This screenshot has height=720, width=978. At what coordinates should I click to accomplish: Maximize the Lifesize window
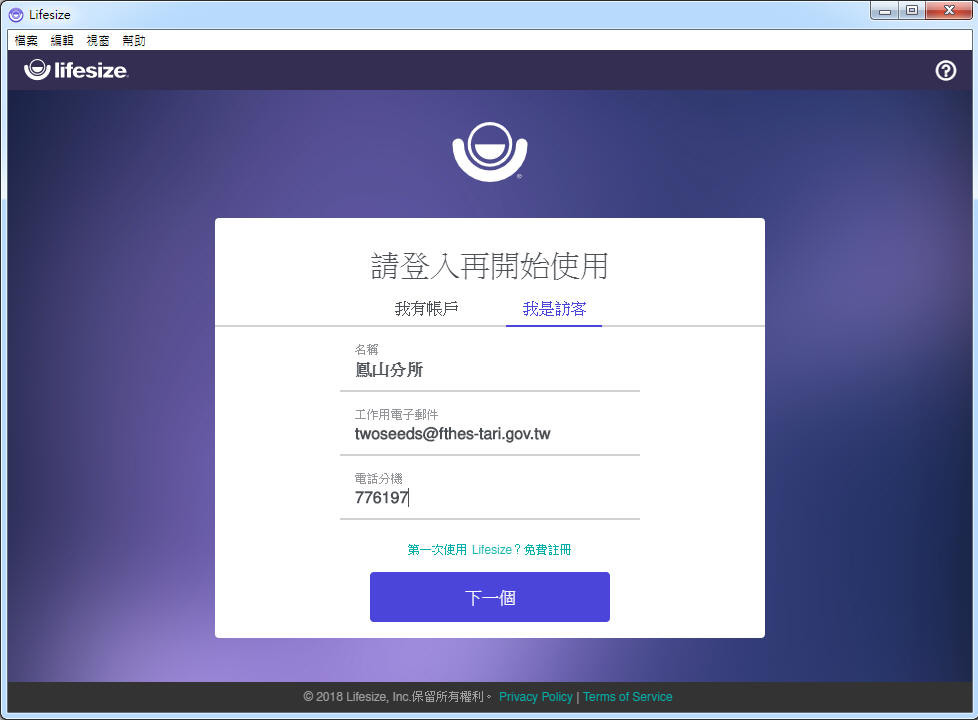912,11
